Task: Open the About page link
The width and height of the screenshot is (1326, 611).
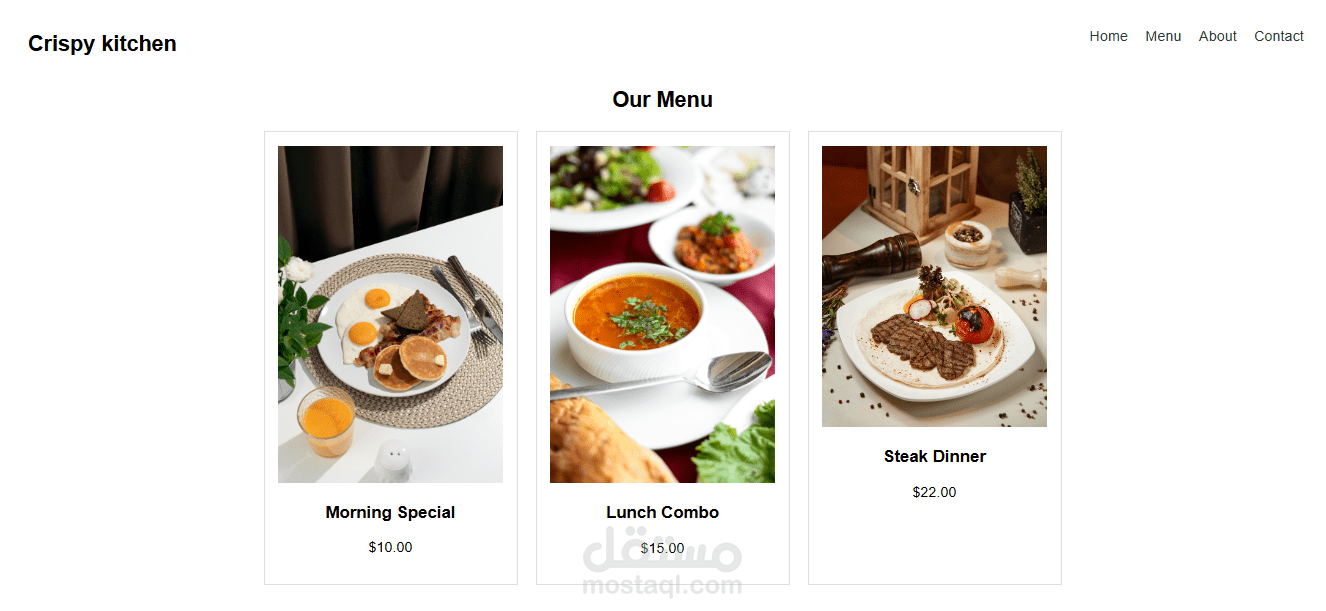Action: click(x=1217, y=36)
